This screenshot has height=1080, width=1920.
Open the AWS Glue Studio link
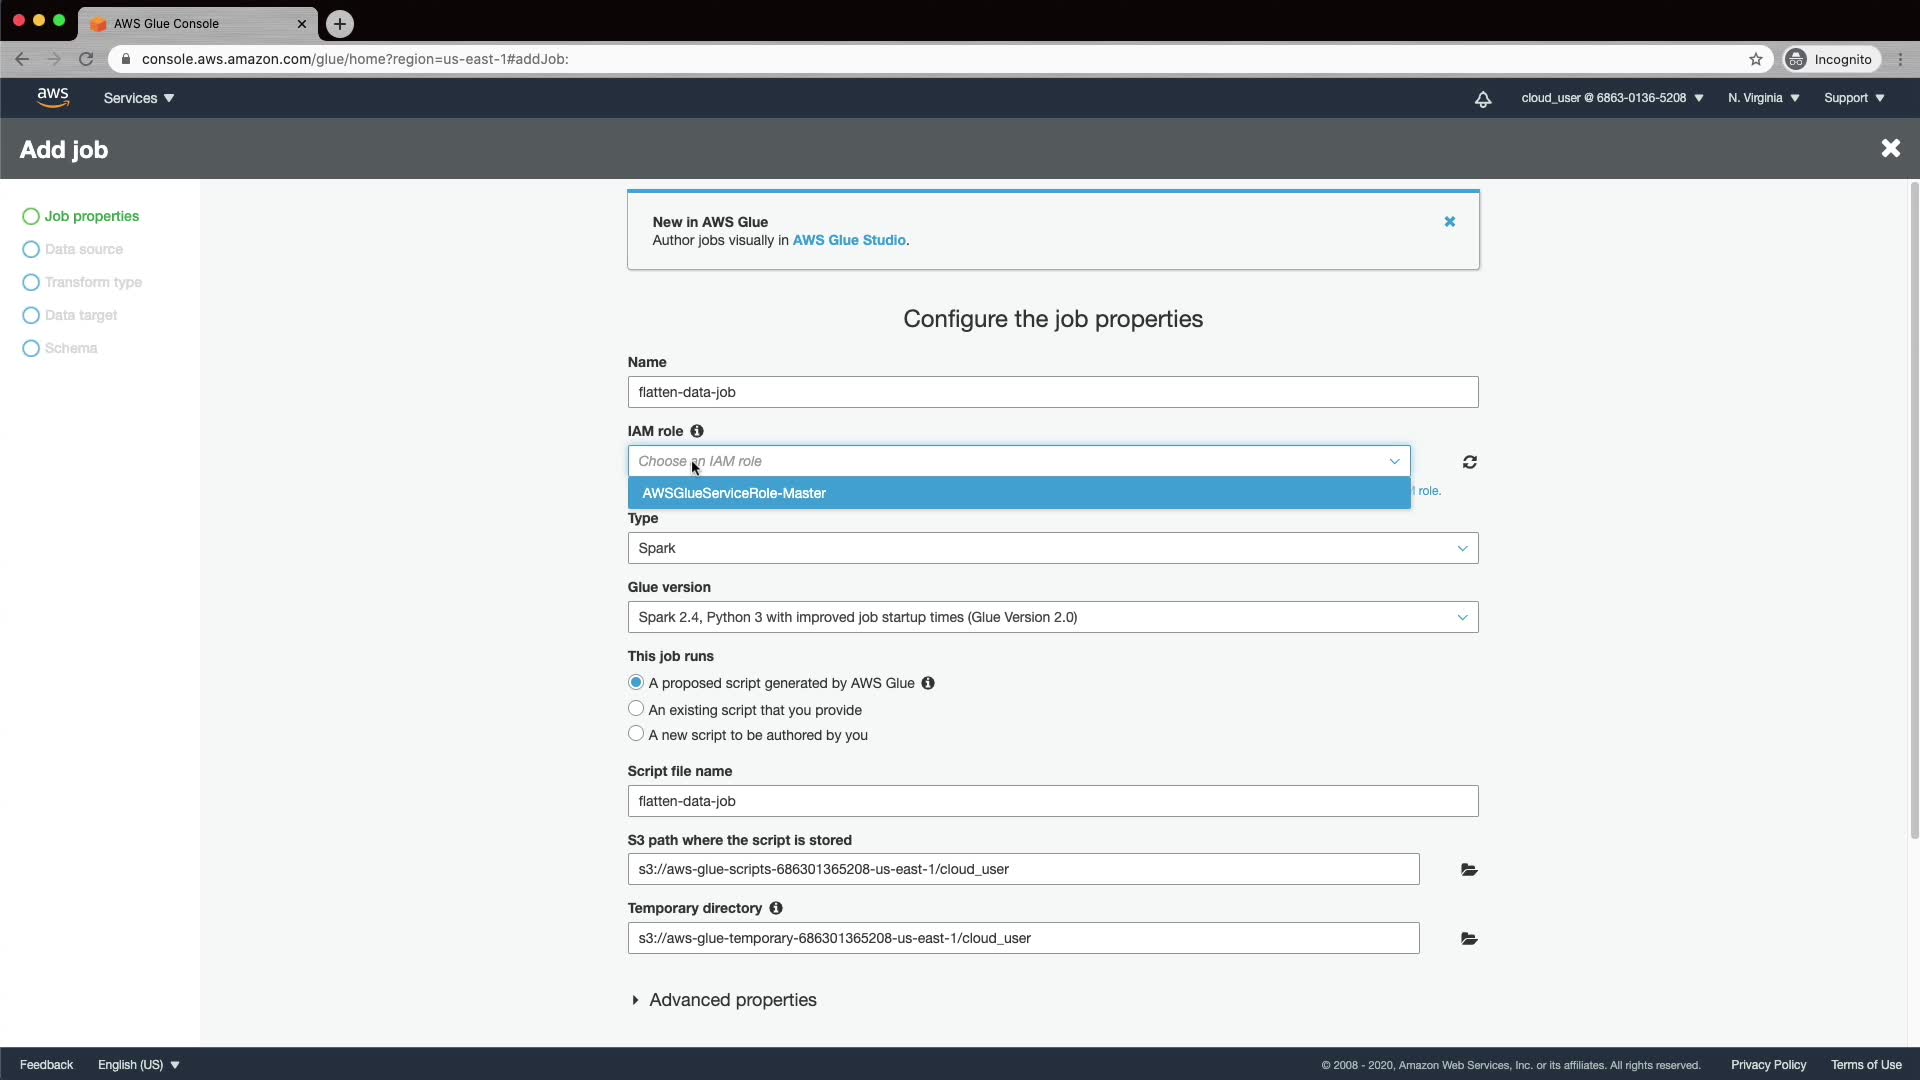[x=849, y=240]
